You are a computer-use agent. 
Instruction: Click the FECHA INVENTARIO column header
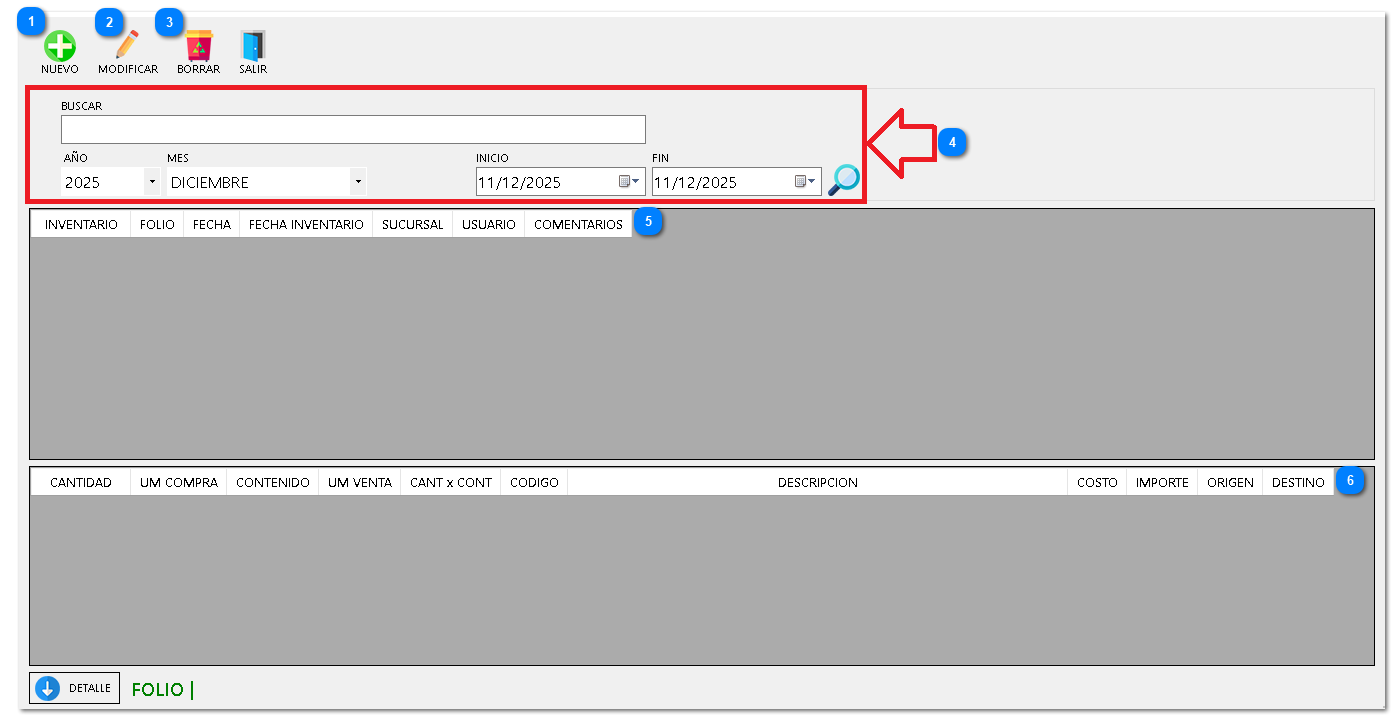pos(306,225)
